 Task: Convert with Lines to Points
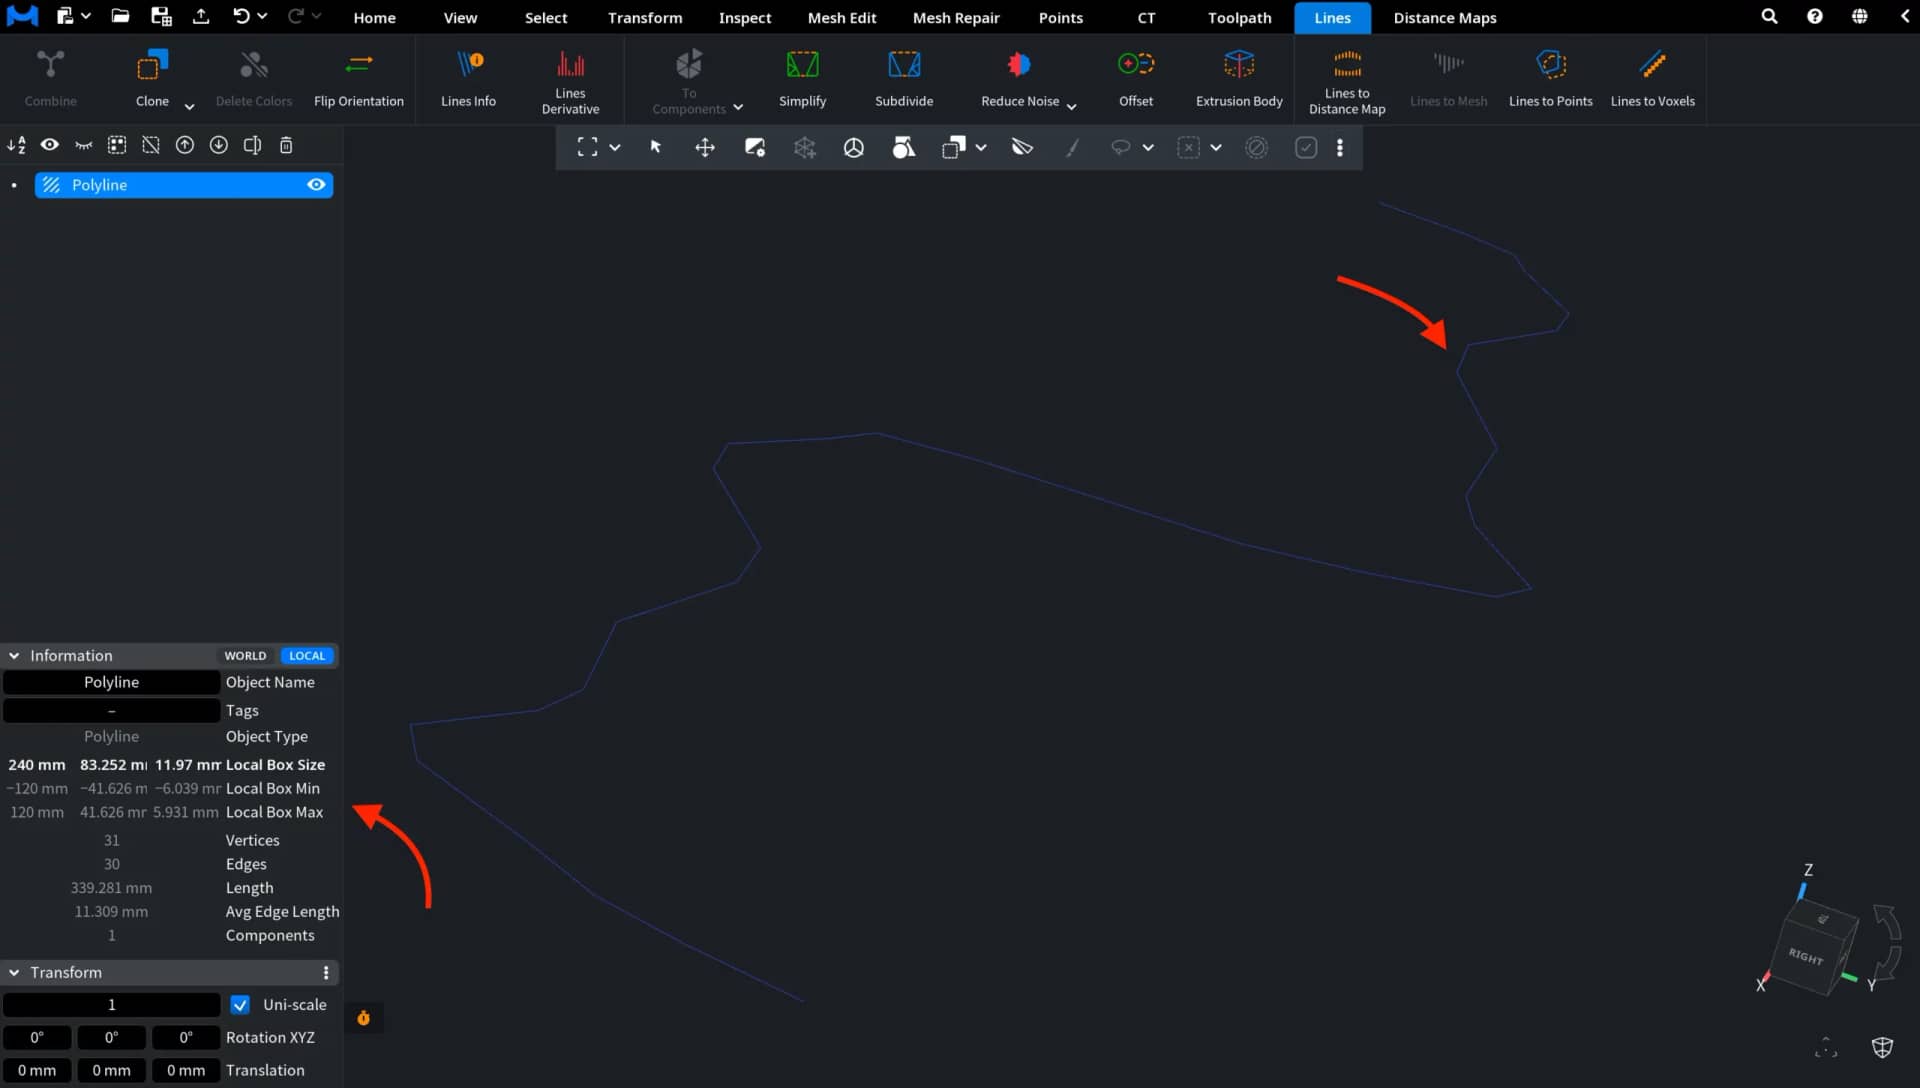click(x=1550, y=79)
